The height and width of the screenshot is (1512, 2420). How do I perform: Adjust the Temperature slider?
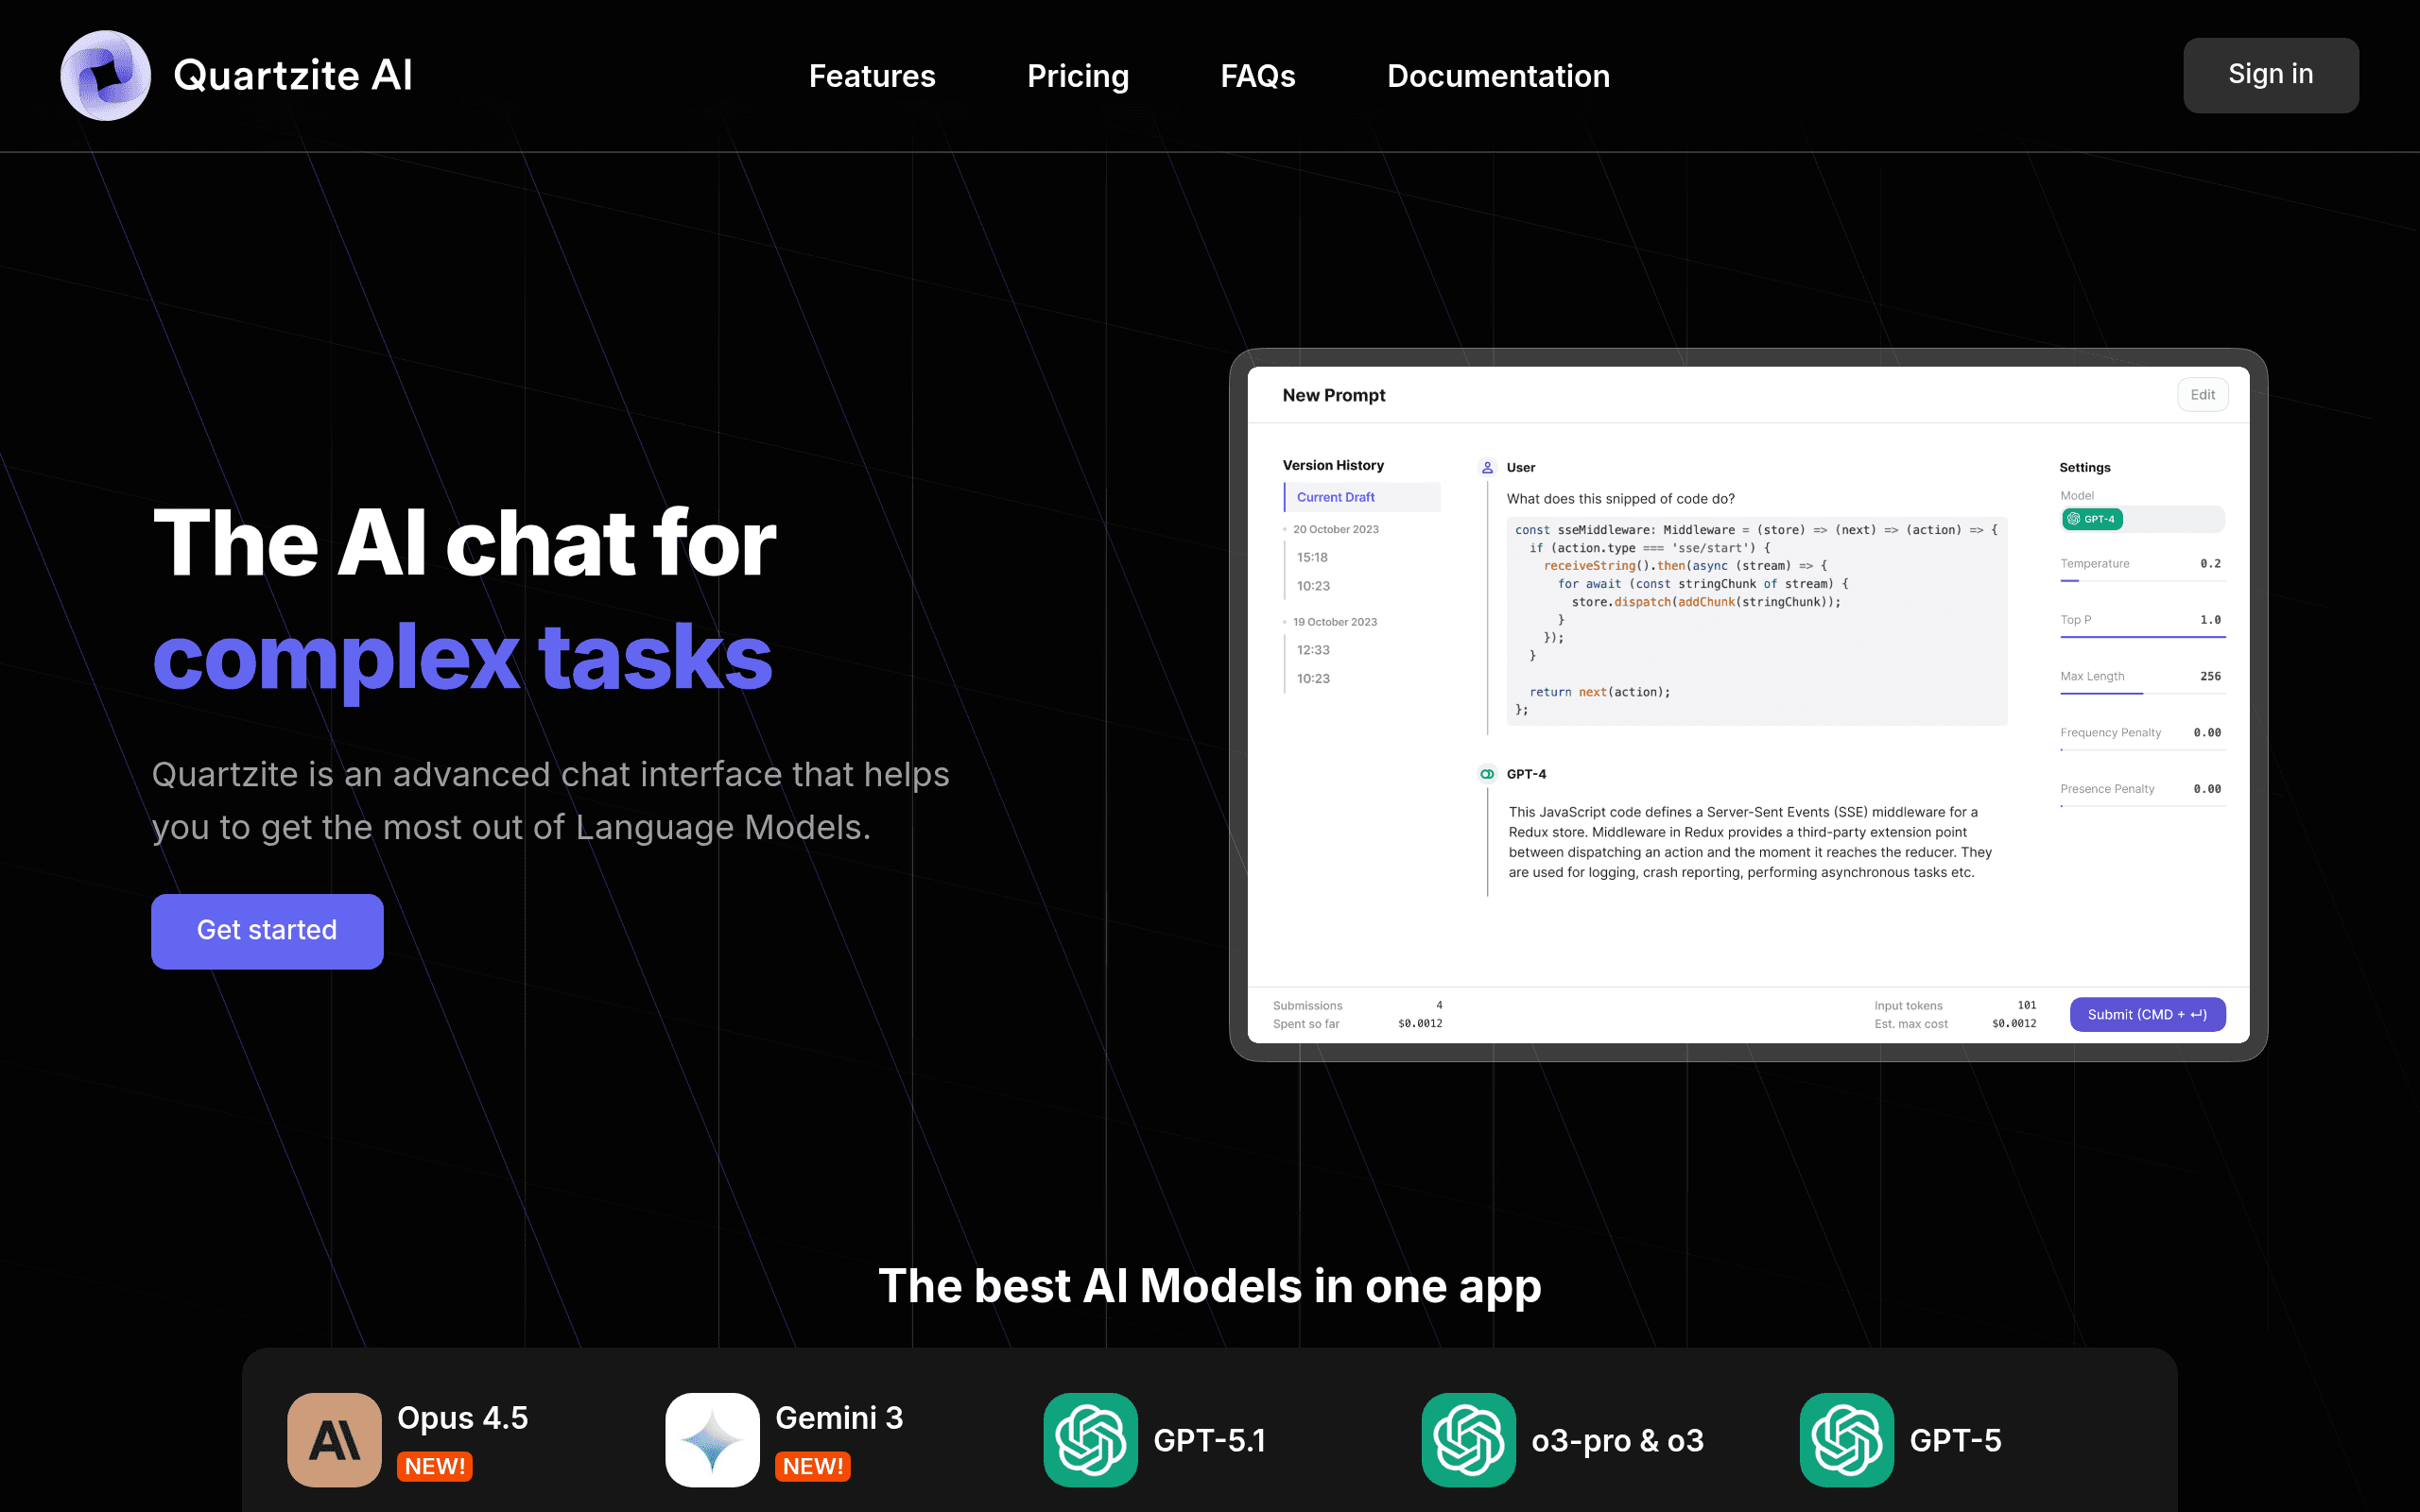[x=2142, y=580]
